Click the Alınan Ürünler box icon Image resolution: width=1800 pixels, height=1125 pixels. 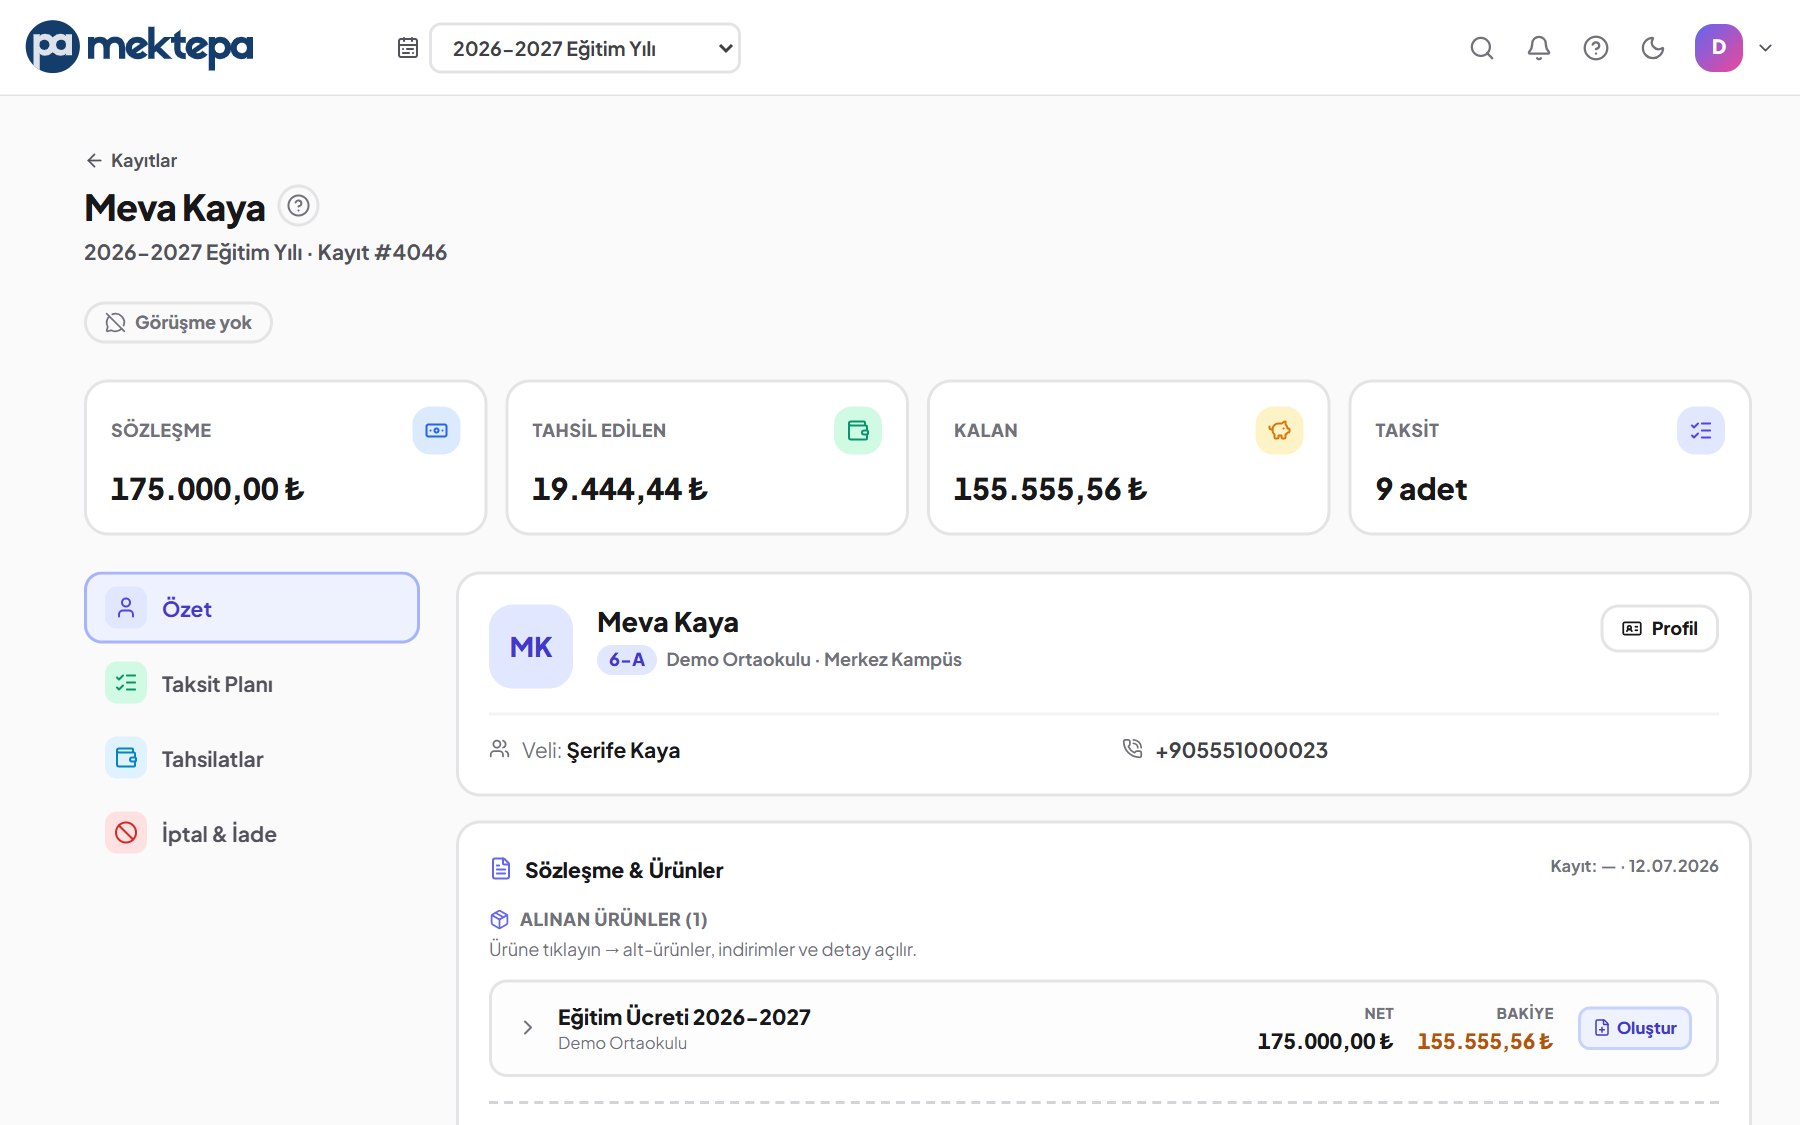tap(500, 919)
